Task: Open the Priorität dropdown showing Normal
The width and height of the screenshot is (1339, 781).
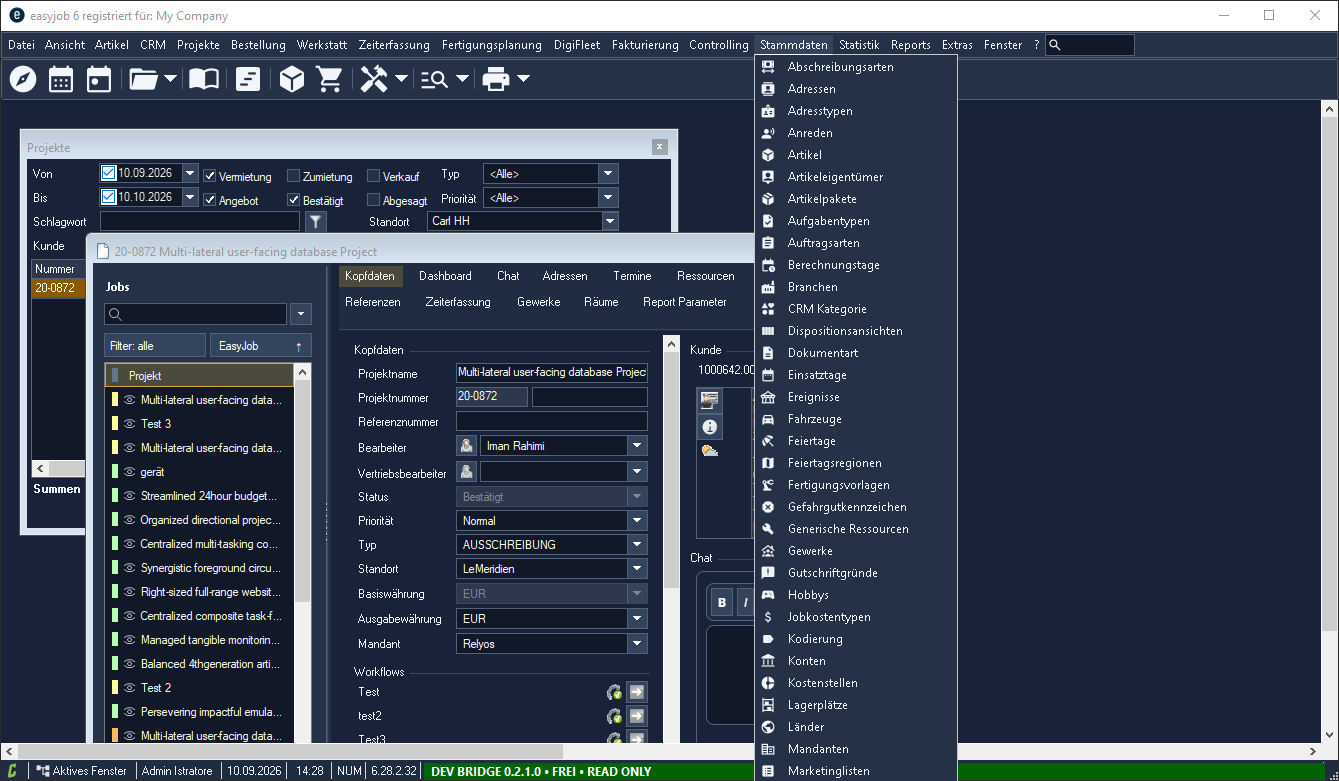Action: pyautogui.click(x=637, y=521)
